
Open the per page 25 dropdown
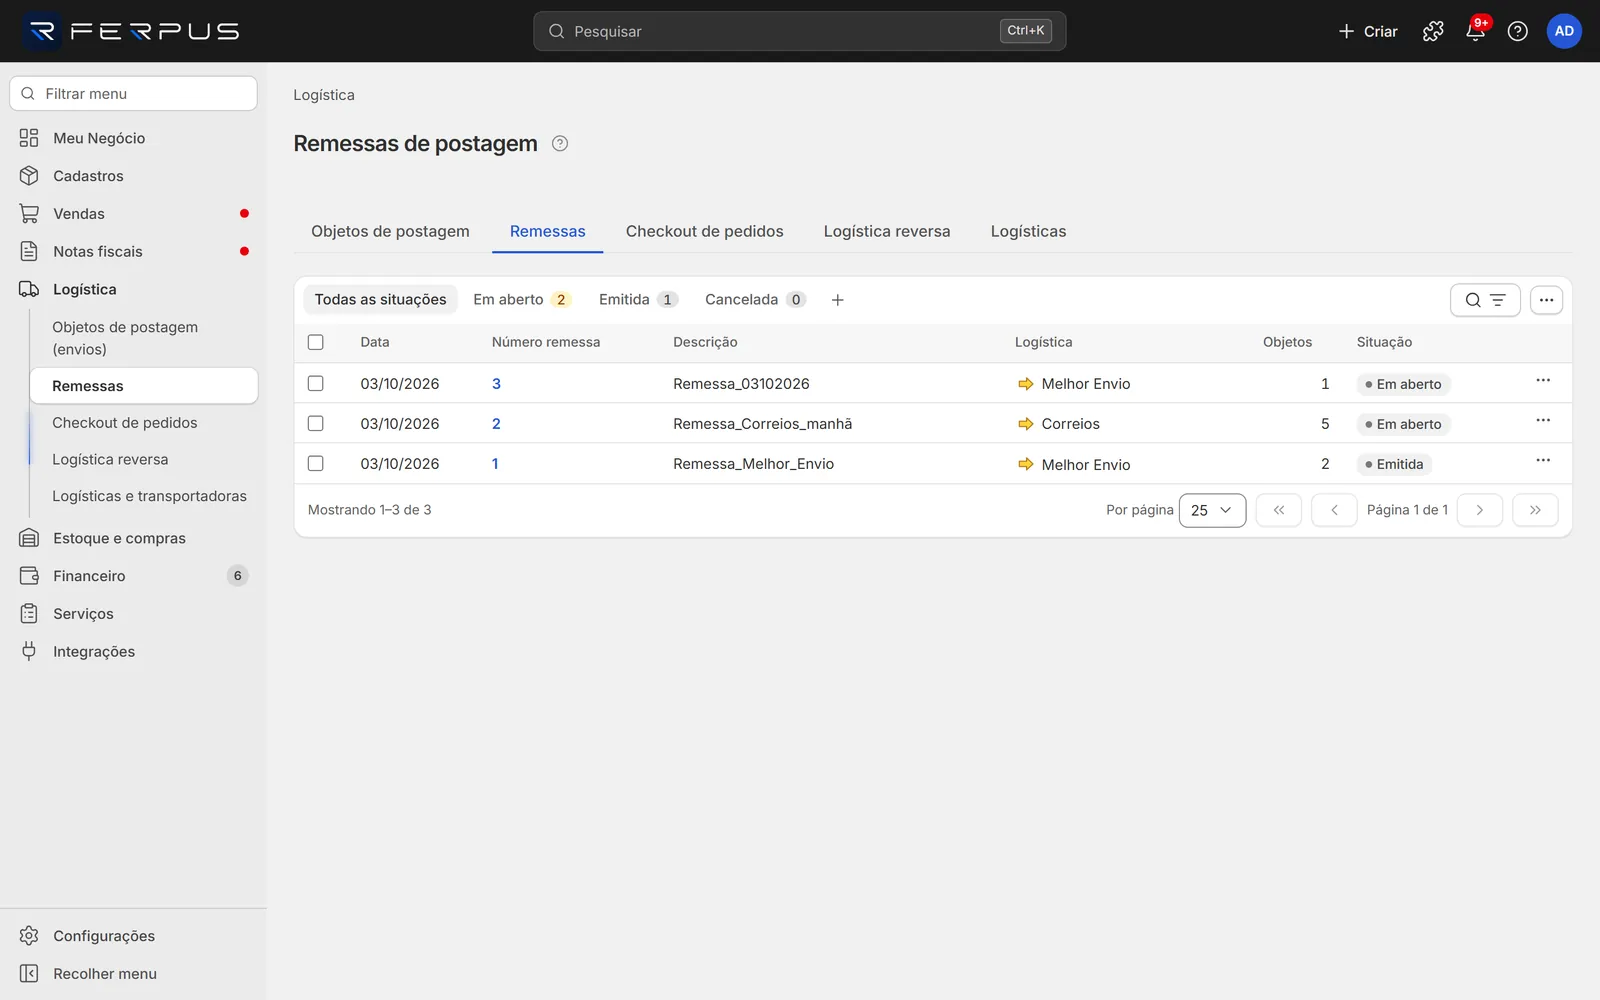click(1212, 510)
